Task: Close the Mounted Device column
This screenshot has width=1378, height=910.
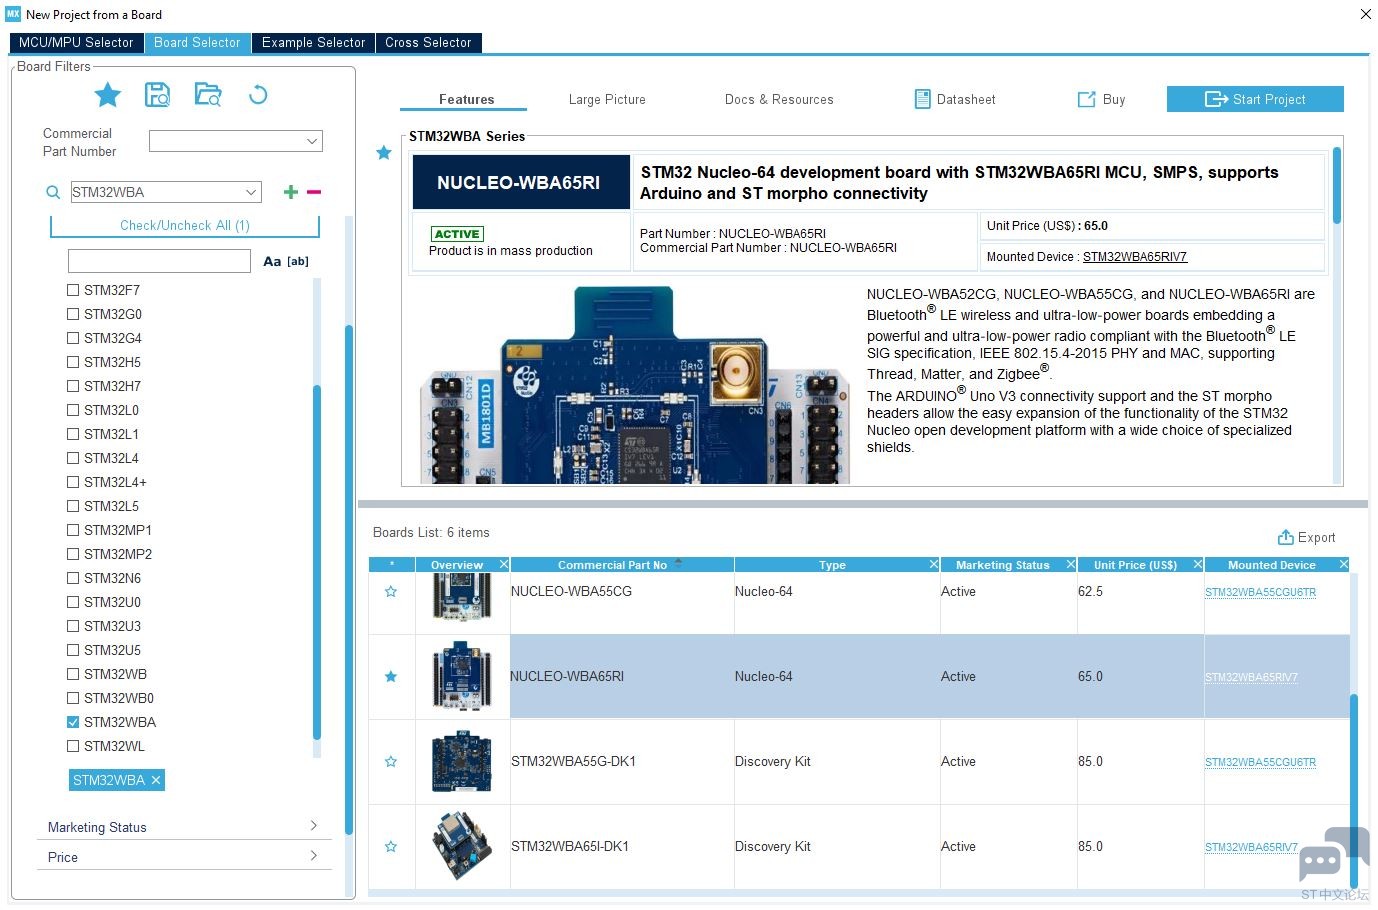Action: [x=1344, y=565]
